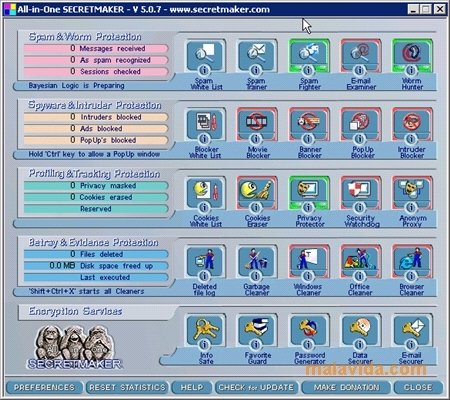The height and width of the screenshot is (400, 450).
Task: Open the PREFERENCES button
Action: (44, 387)
